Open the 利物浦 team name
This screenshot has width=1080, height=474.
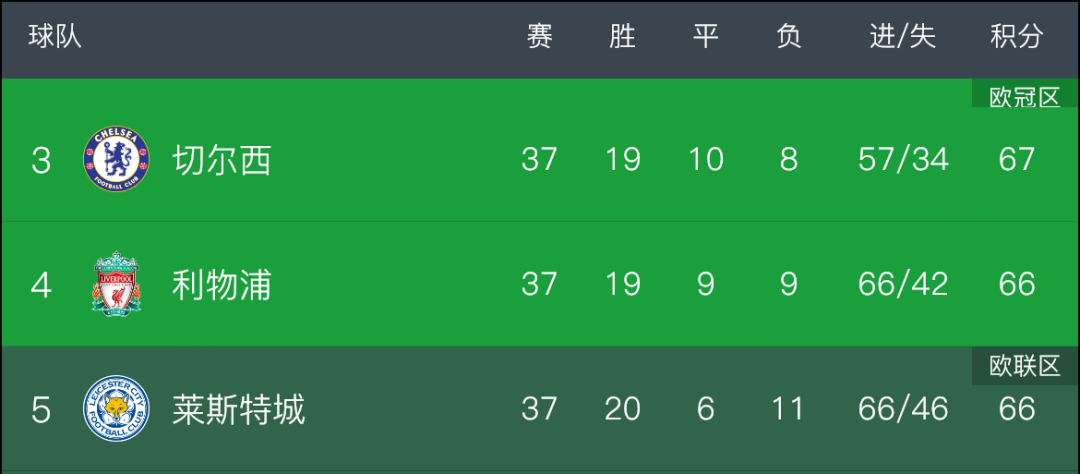click(x=221, y=285)
